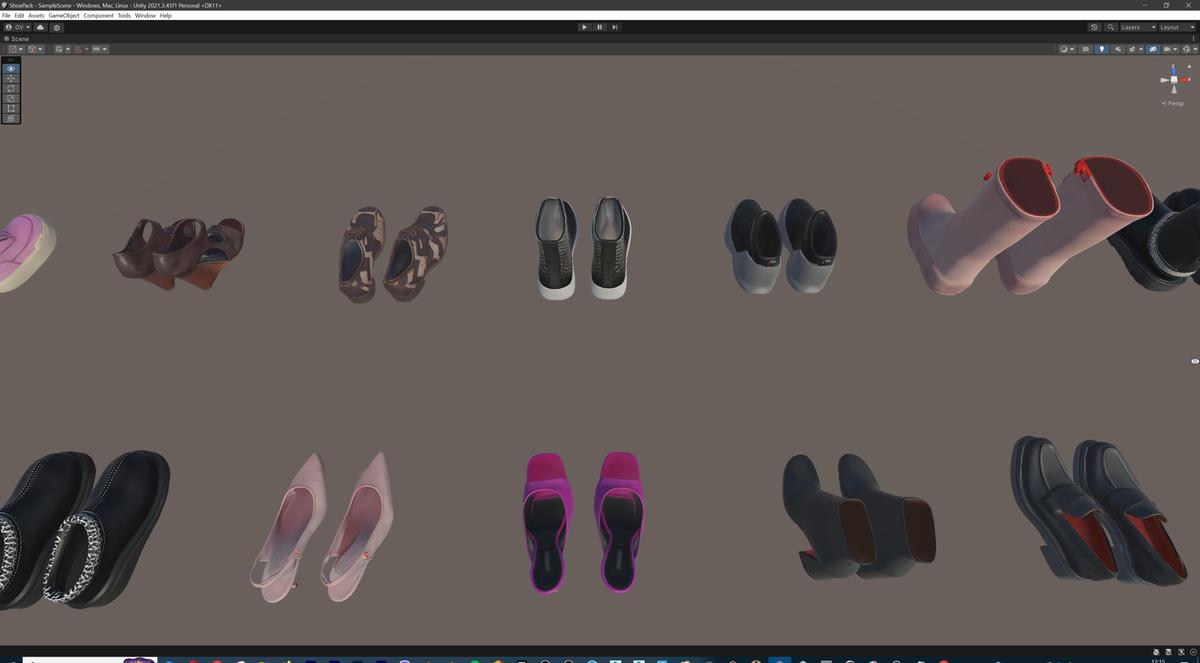Open the Undo History icon in the toolbar
This screenshot has width=1200, height=663.
pos(1093,27)
